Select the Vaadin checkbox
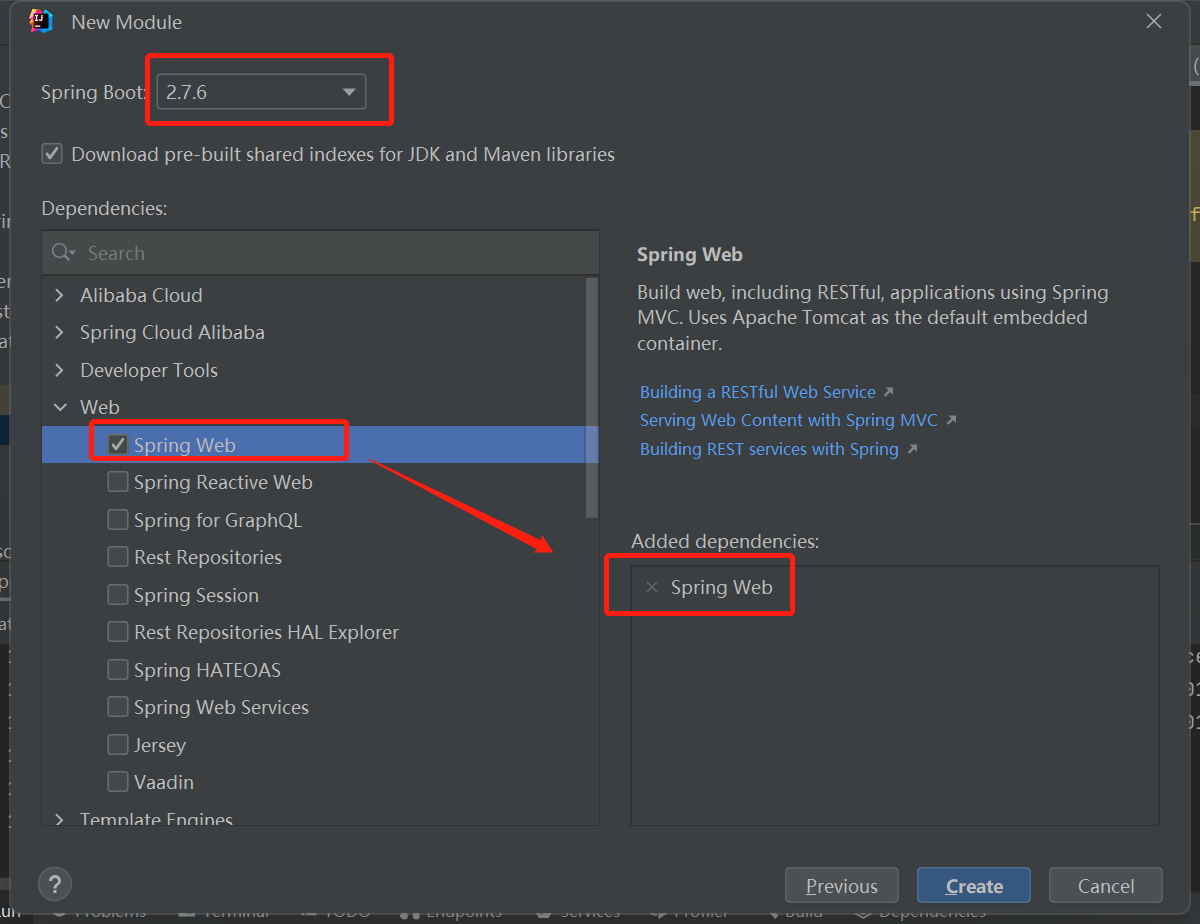 coord(118,782)
